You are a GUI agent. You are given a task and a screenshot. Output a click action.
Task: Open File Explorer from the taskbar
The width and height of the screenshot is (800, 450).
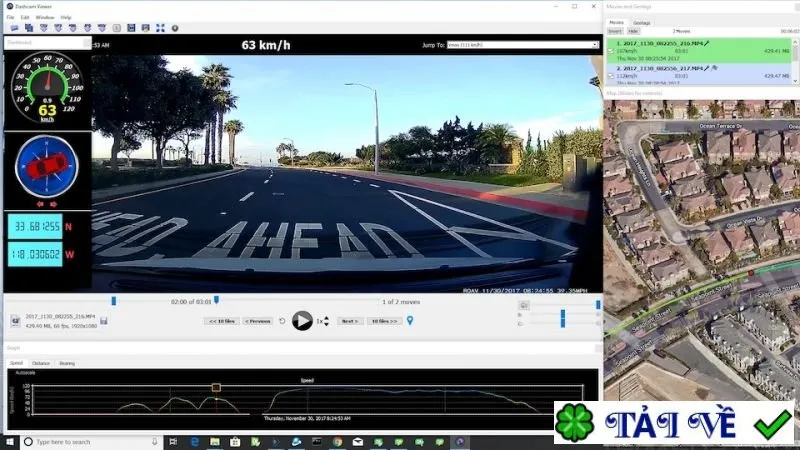215,442
